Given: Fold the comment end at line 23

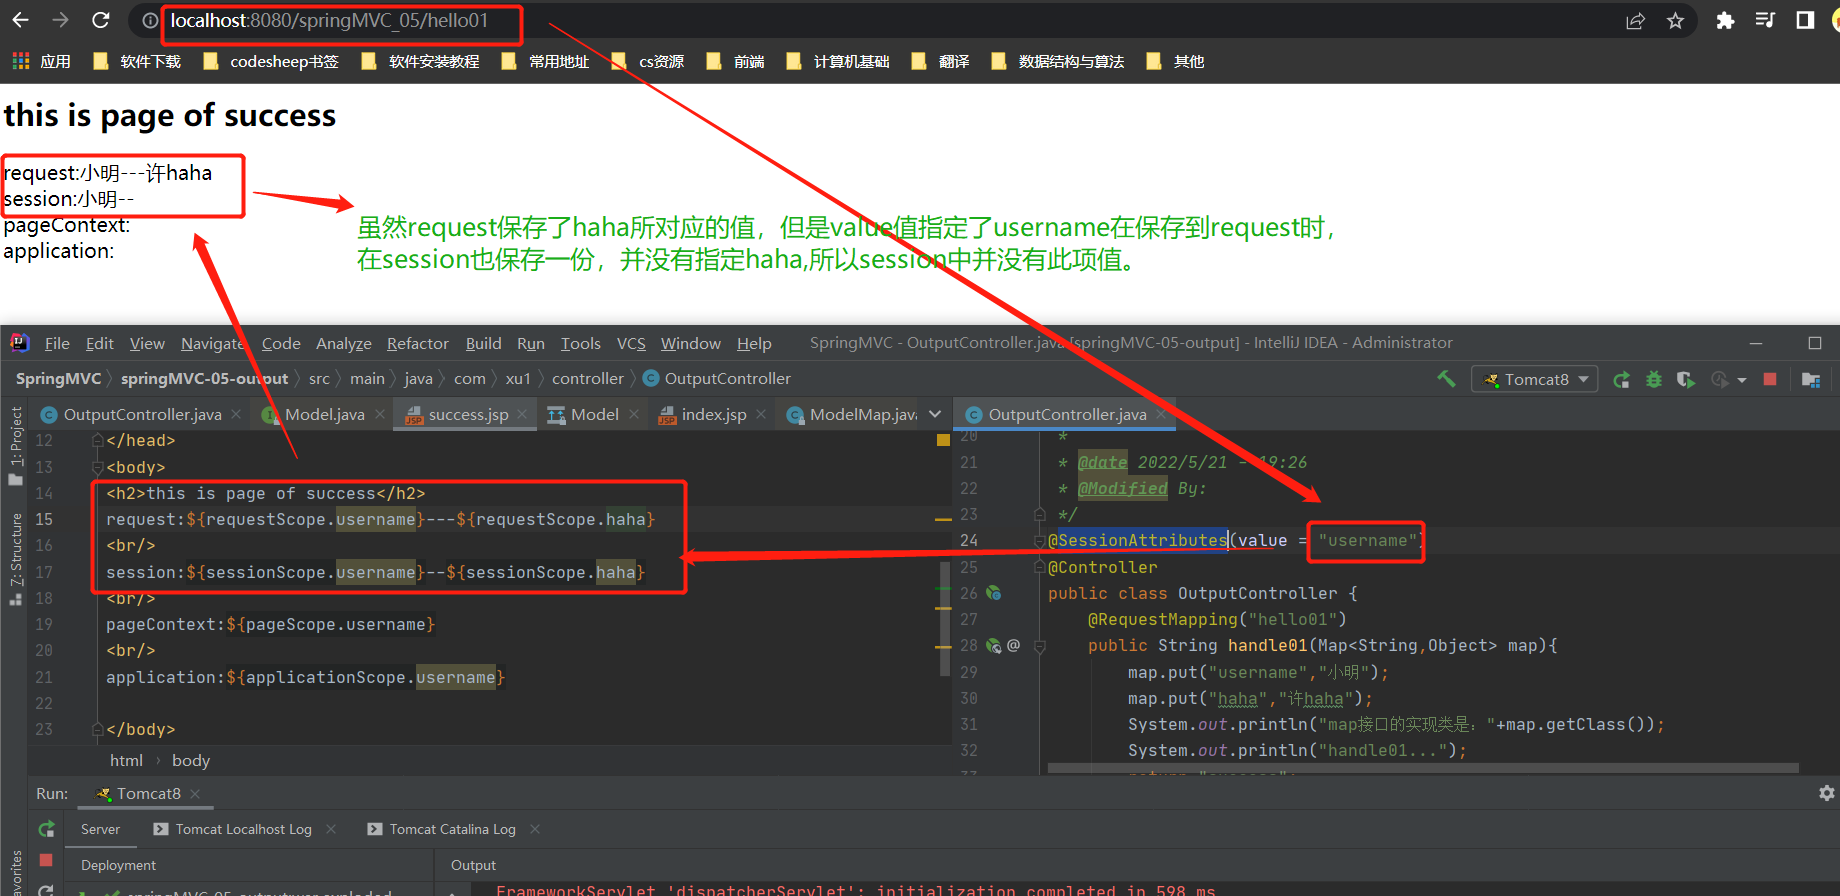Looking at the screenshot, I should 1040,514.
